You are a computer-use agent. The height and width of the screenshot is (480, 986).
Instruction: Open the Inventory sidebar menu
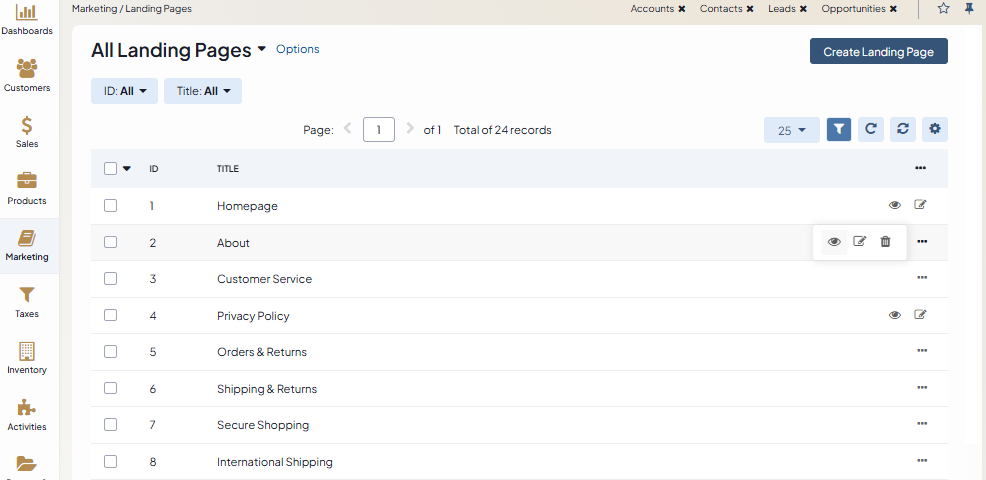[x=27, y=358]
